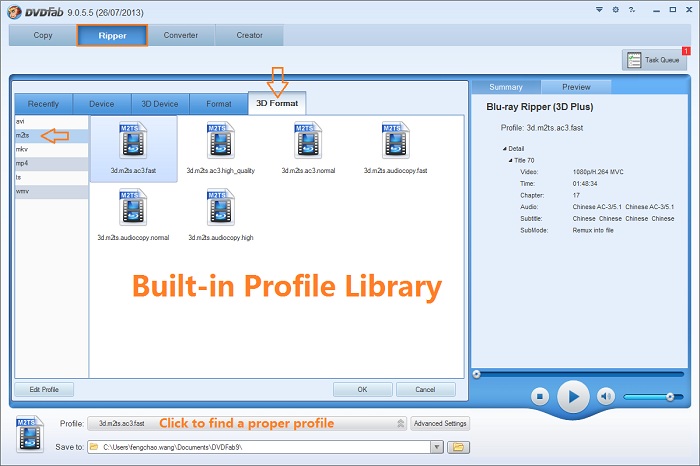Show the Preview tab

pyautogui.click(x=576, y=87)
